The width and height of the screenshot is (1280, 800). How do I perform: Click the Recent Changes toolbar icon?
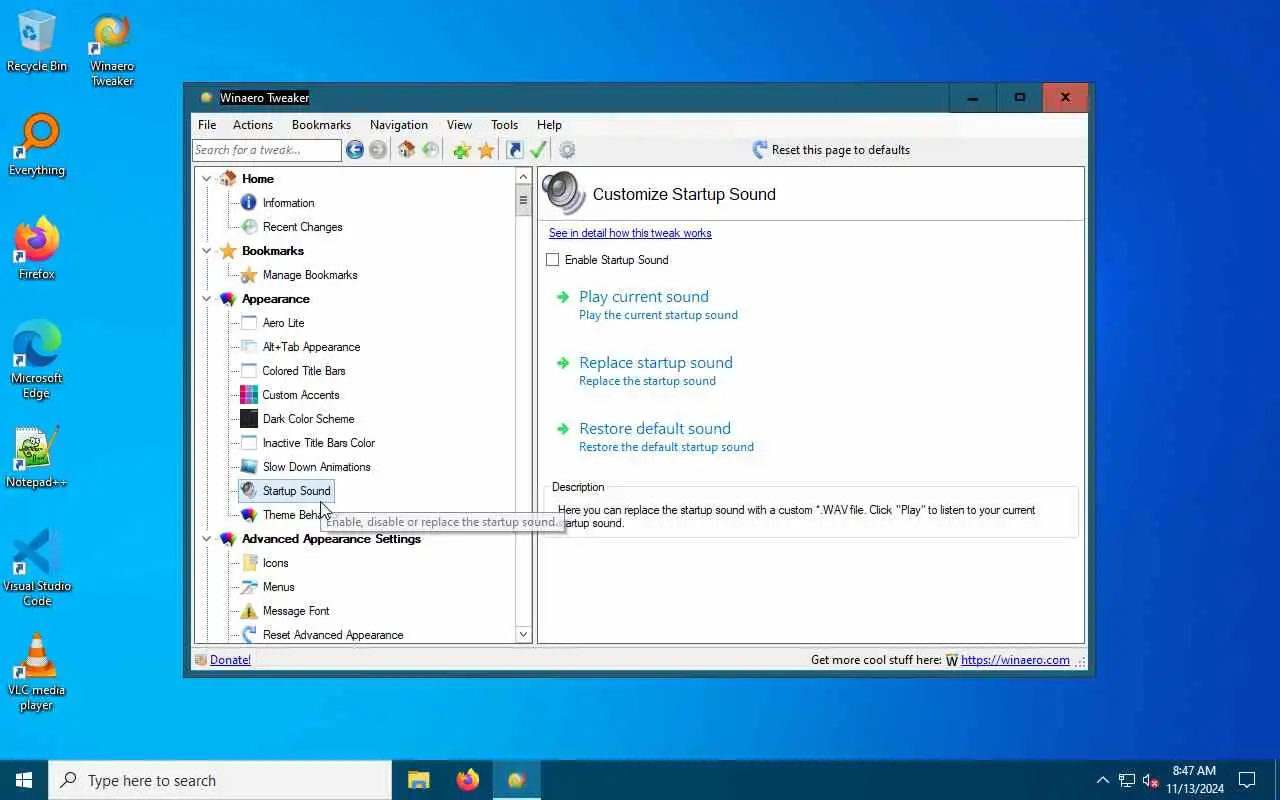coord(430,150)
